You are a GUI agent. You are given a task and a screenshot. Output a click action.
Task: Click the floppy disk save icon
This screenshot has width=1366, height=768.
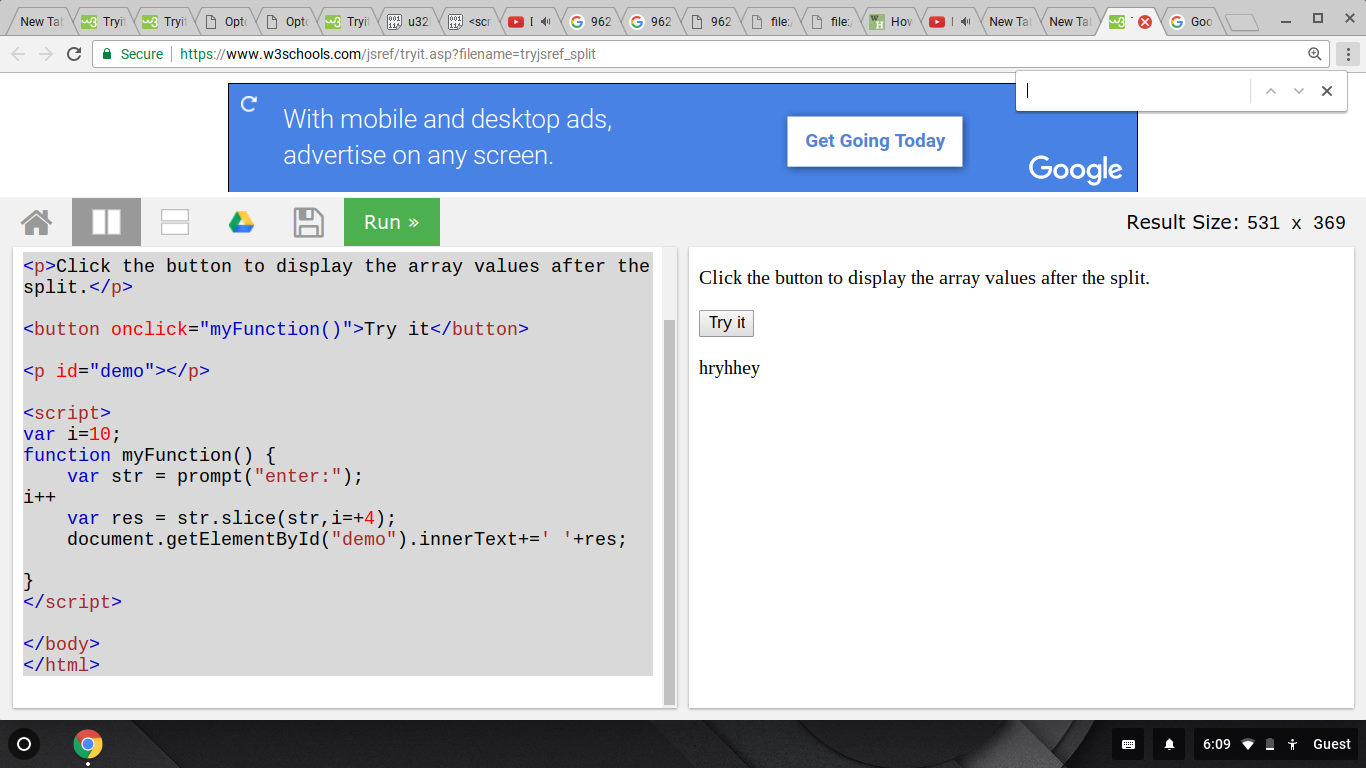click(309, 222)
